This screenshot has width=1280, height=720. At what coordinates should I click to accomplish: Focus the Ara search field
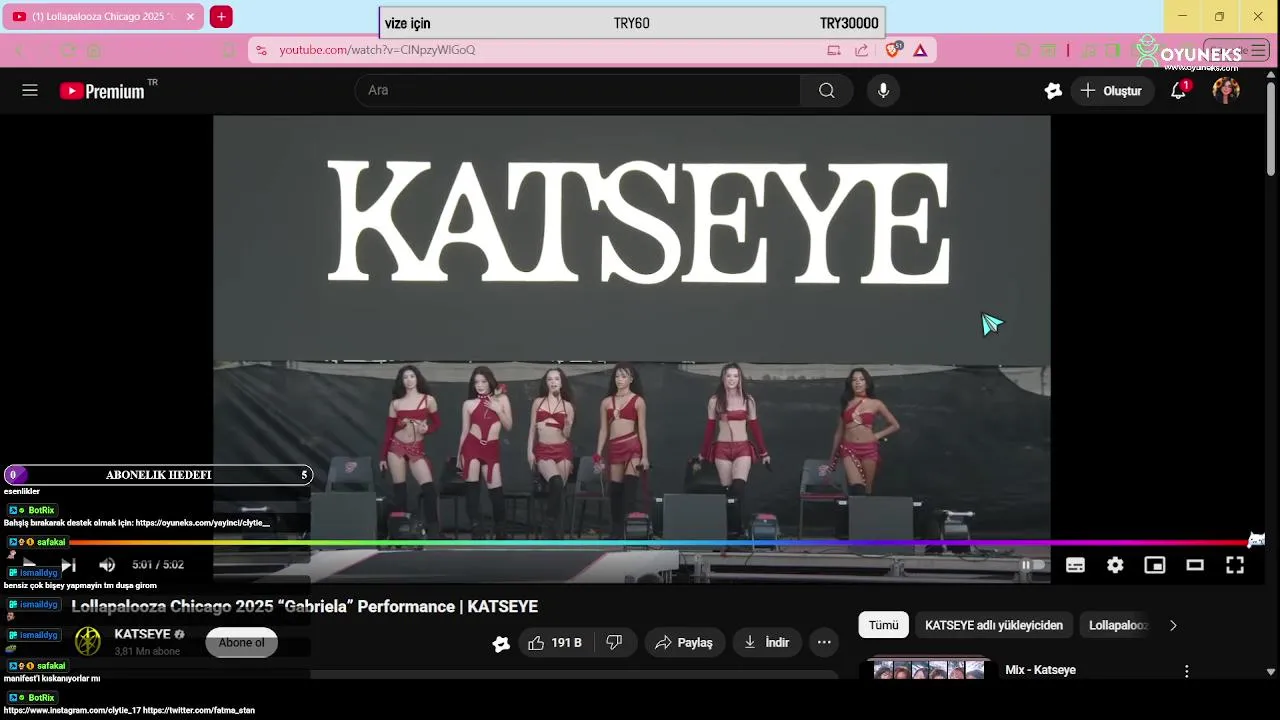[578, 90]
